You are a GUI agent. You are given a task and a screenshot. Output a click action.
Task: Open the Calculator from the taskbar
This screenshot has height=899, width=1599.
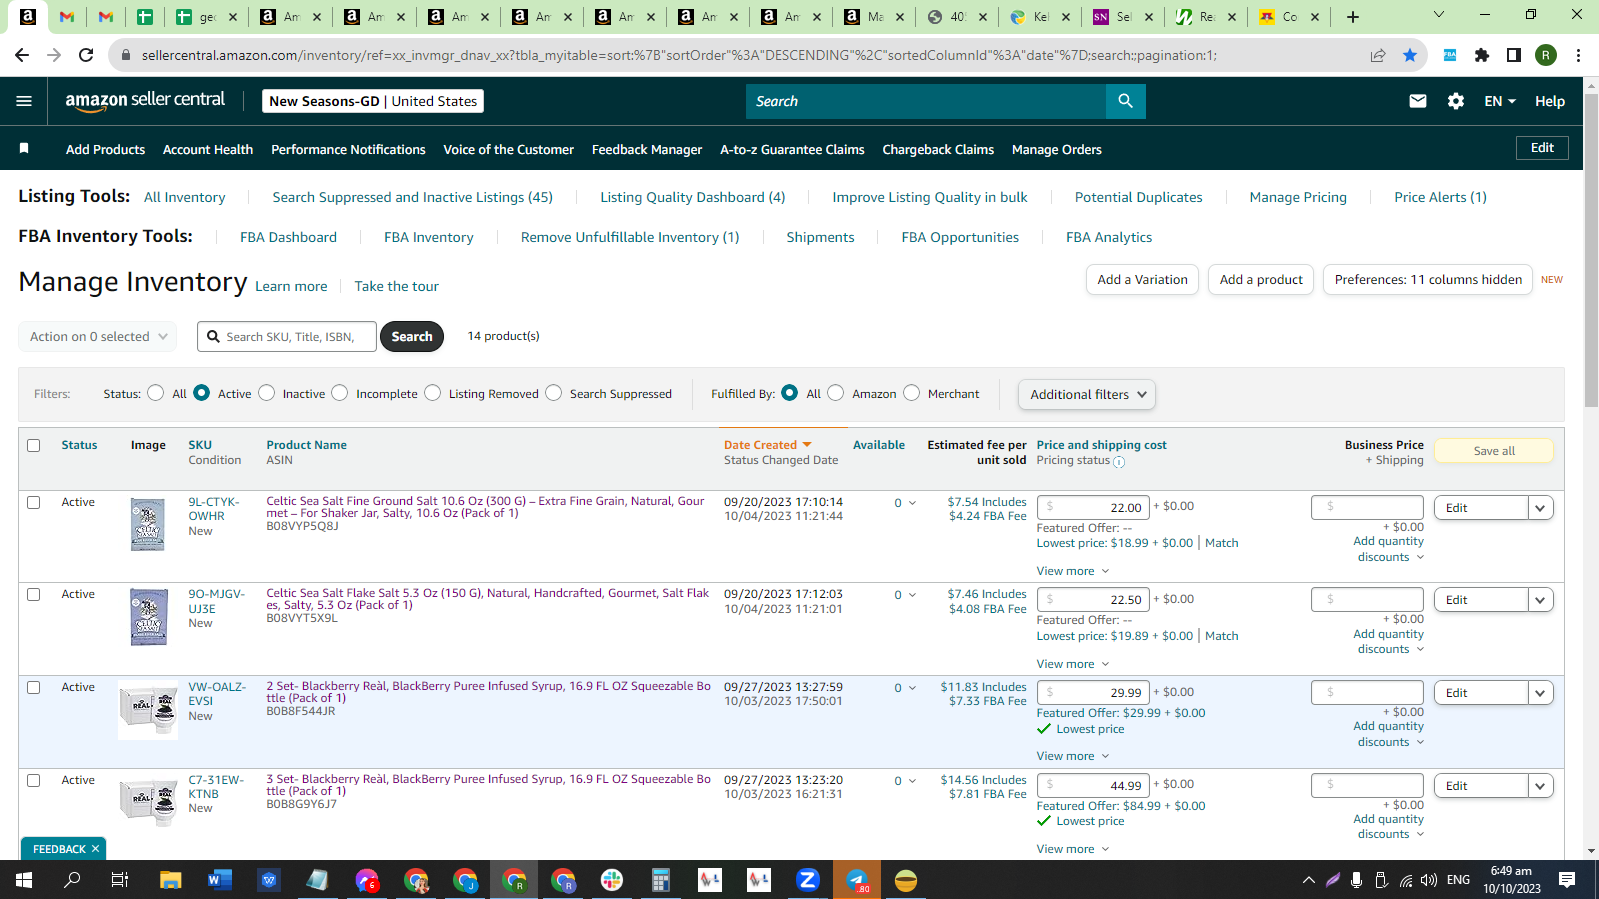pyautogui.click(x=661, y=880)
